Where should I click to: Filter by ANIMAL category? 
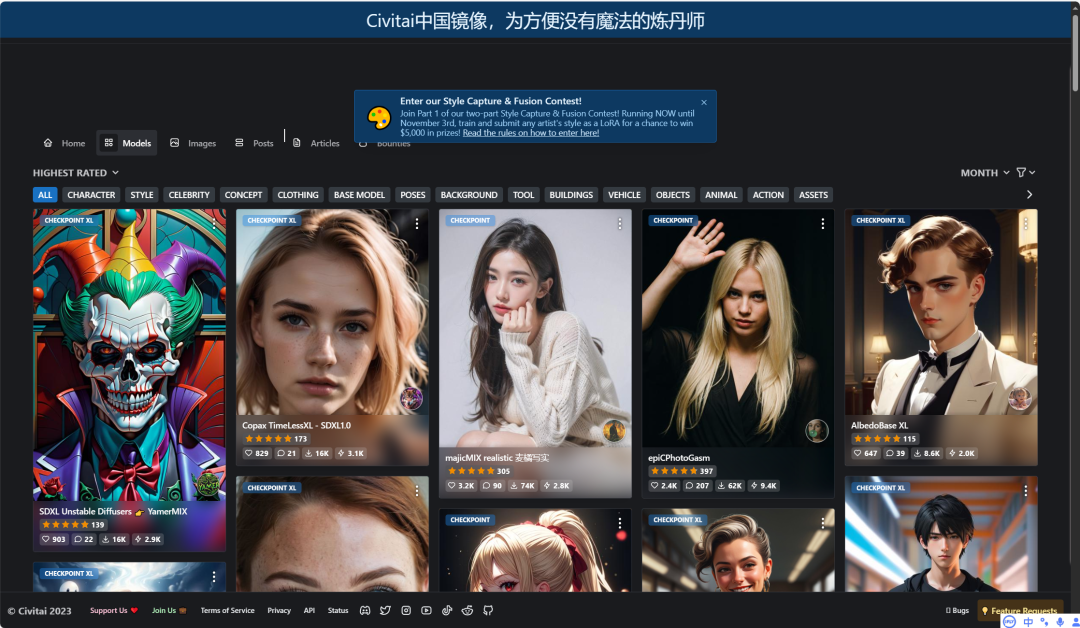point(721,195)
